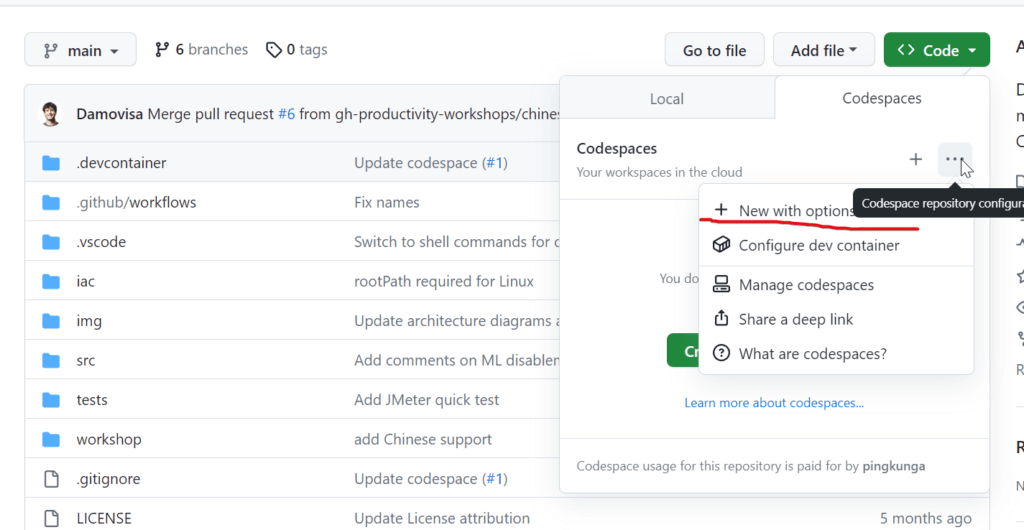The height and width of the screenshot is (530, 1024).
Task: Click the three-dots codespace options icon
Action: pyautogui.click(x=955, y=159)
